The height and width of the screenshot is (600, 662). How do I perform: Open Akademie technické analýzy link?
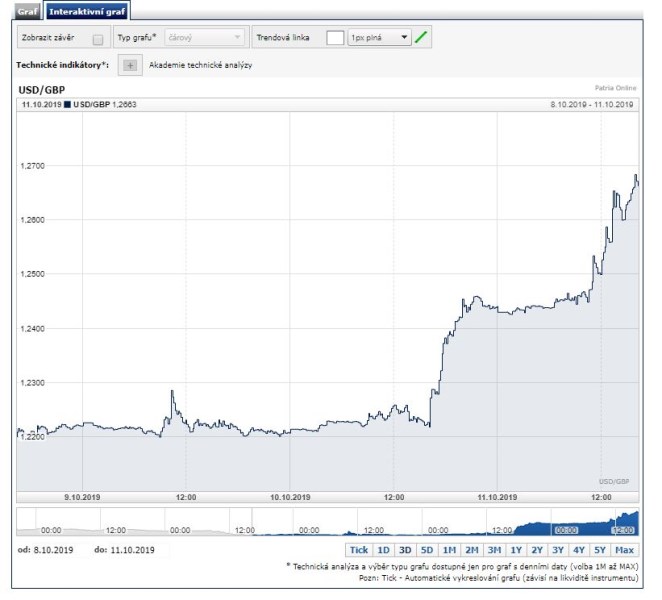(200, 65)
